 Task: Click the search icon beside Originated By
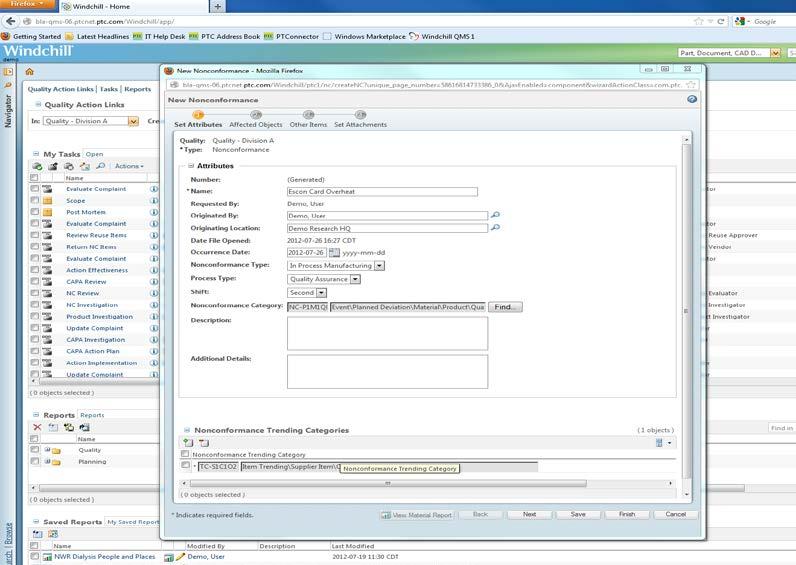click(495, 215)
